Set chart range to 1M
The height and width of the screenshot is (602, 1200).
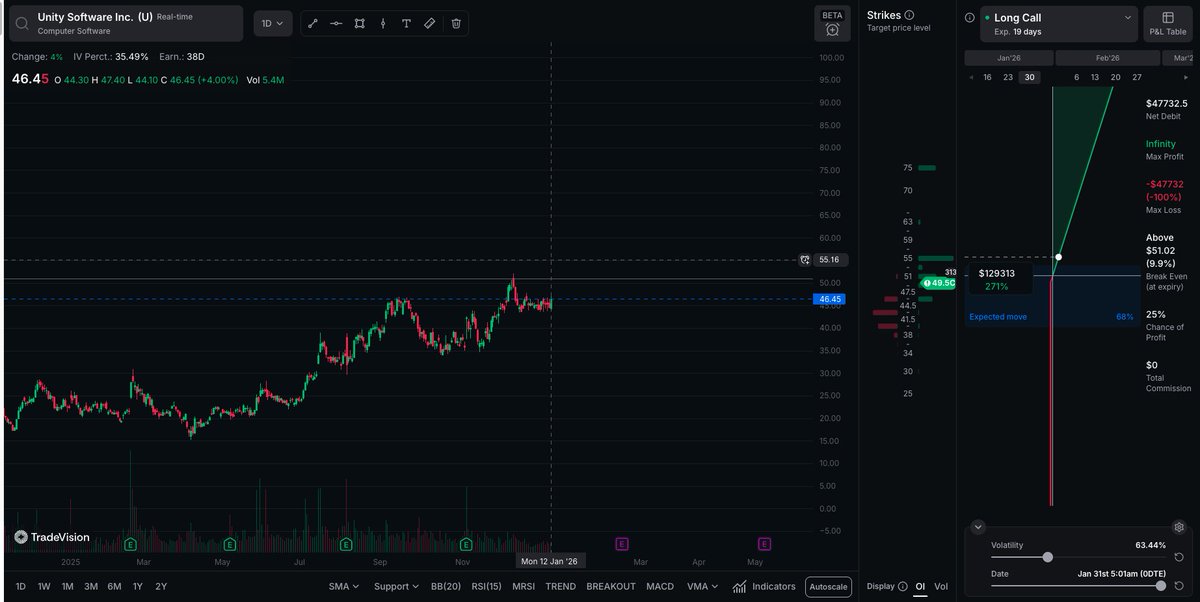click(x=68, y=587)
